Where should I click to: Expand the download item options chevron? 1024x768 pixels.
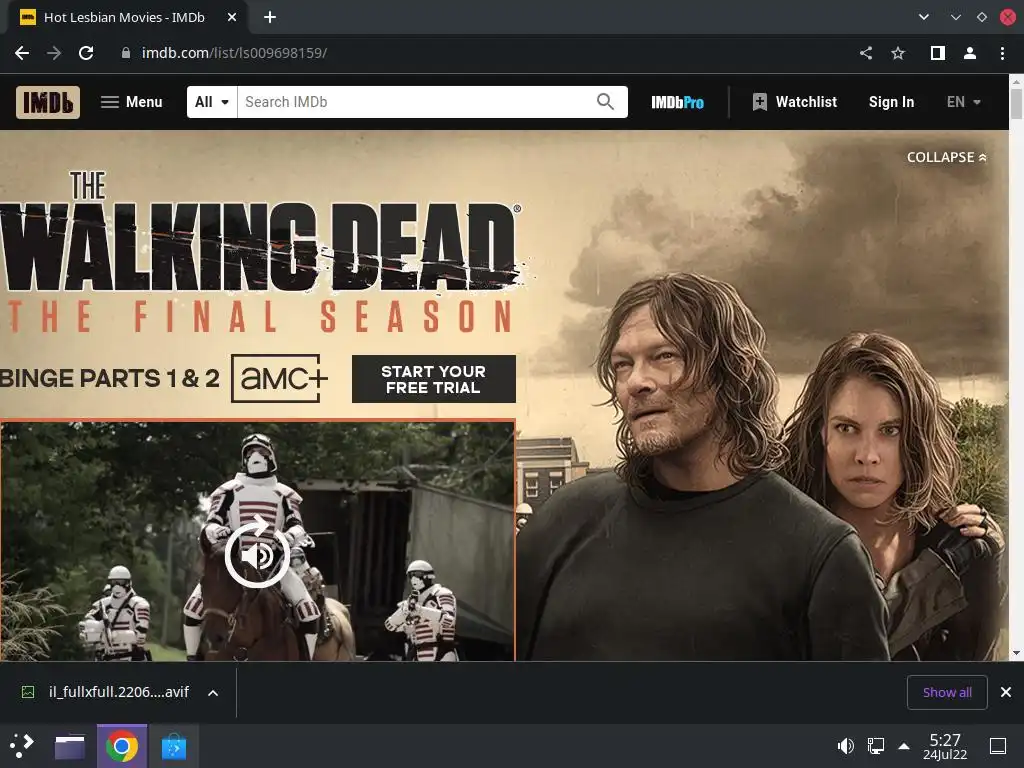coord(213,693)
